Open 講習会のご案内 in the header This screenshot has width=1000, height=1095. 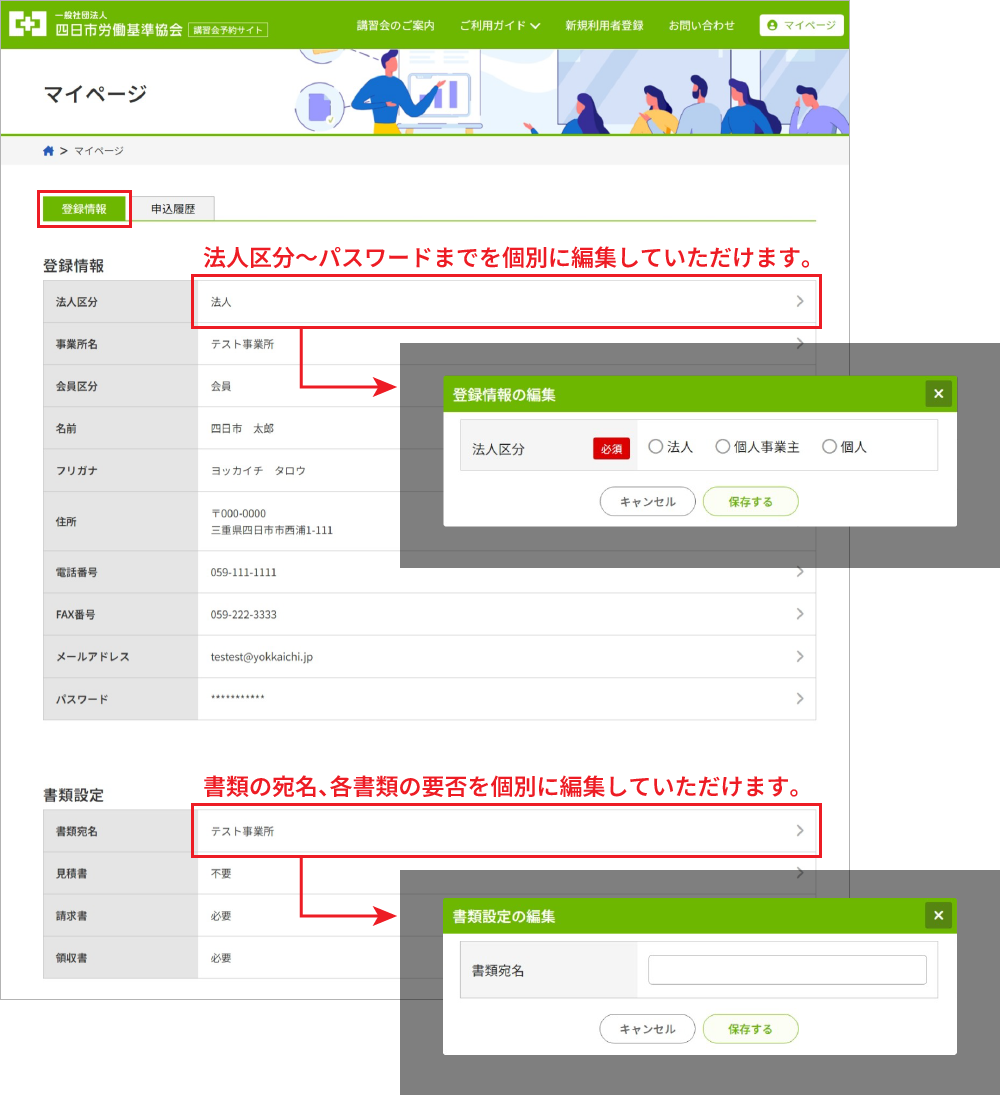(395, 25)
